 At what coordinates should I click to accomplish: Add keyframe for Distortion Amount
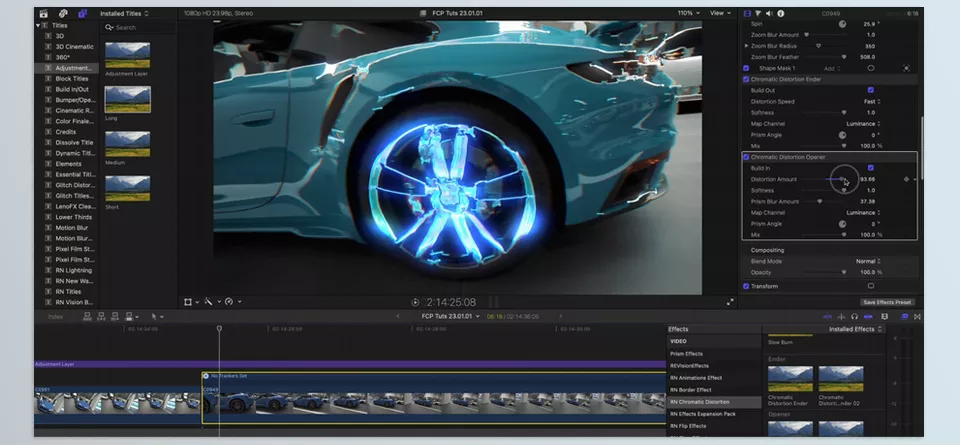[906, 179]
